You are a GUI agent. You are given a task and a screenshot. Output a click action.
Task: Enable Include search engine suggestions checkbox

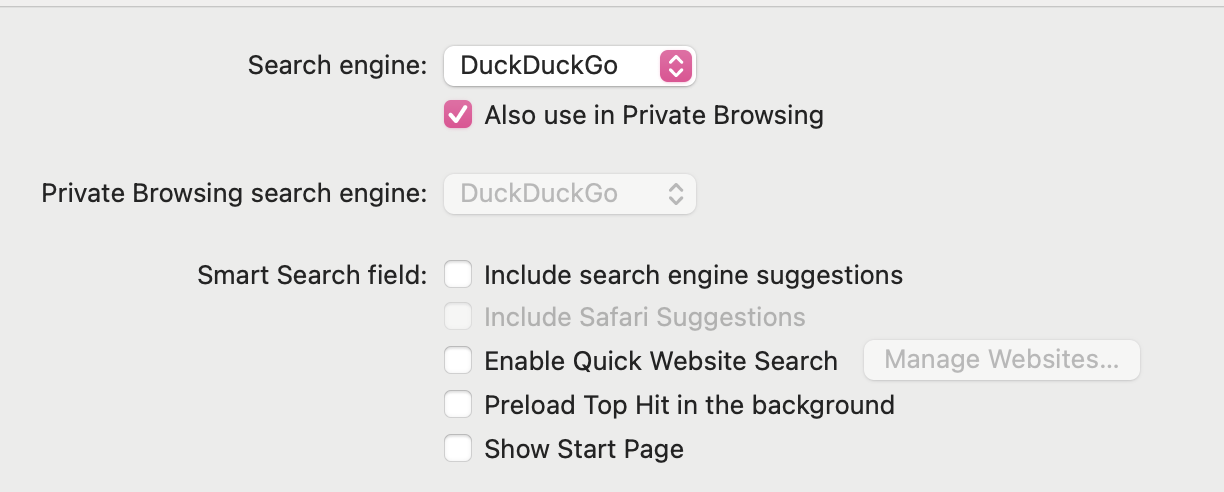(458, 274)
